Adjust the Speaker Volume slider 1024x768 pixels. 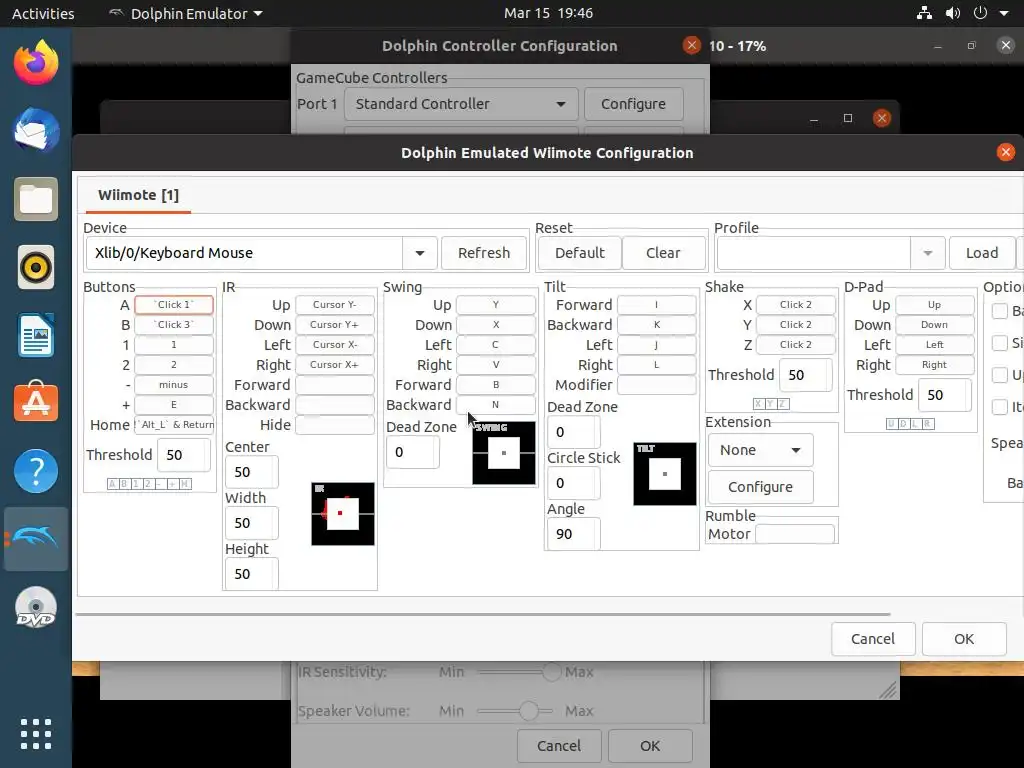(x=528, y=711)
